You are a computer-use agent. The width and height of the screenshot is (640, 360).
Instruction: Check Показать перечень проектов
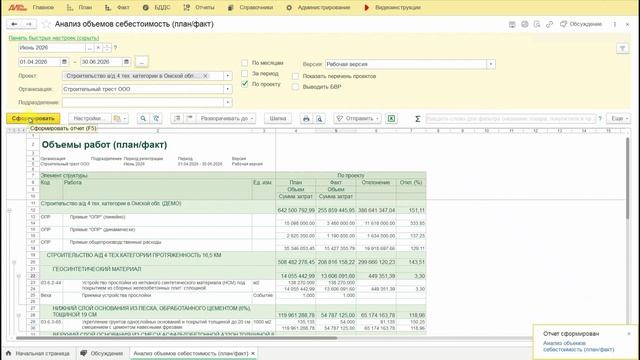point(296,76)
